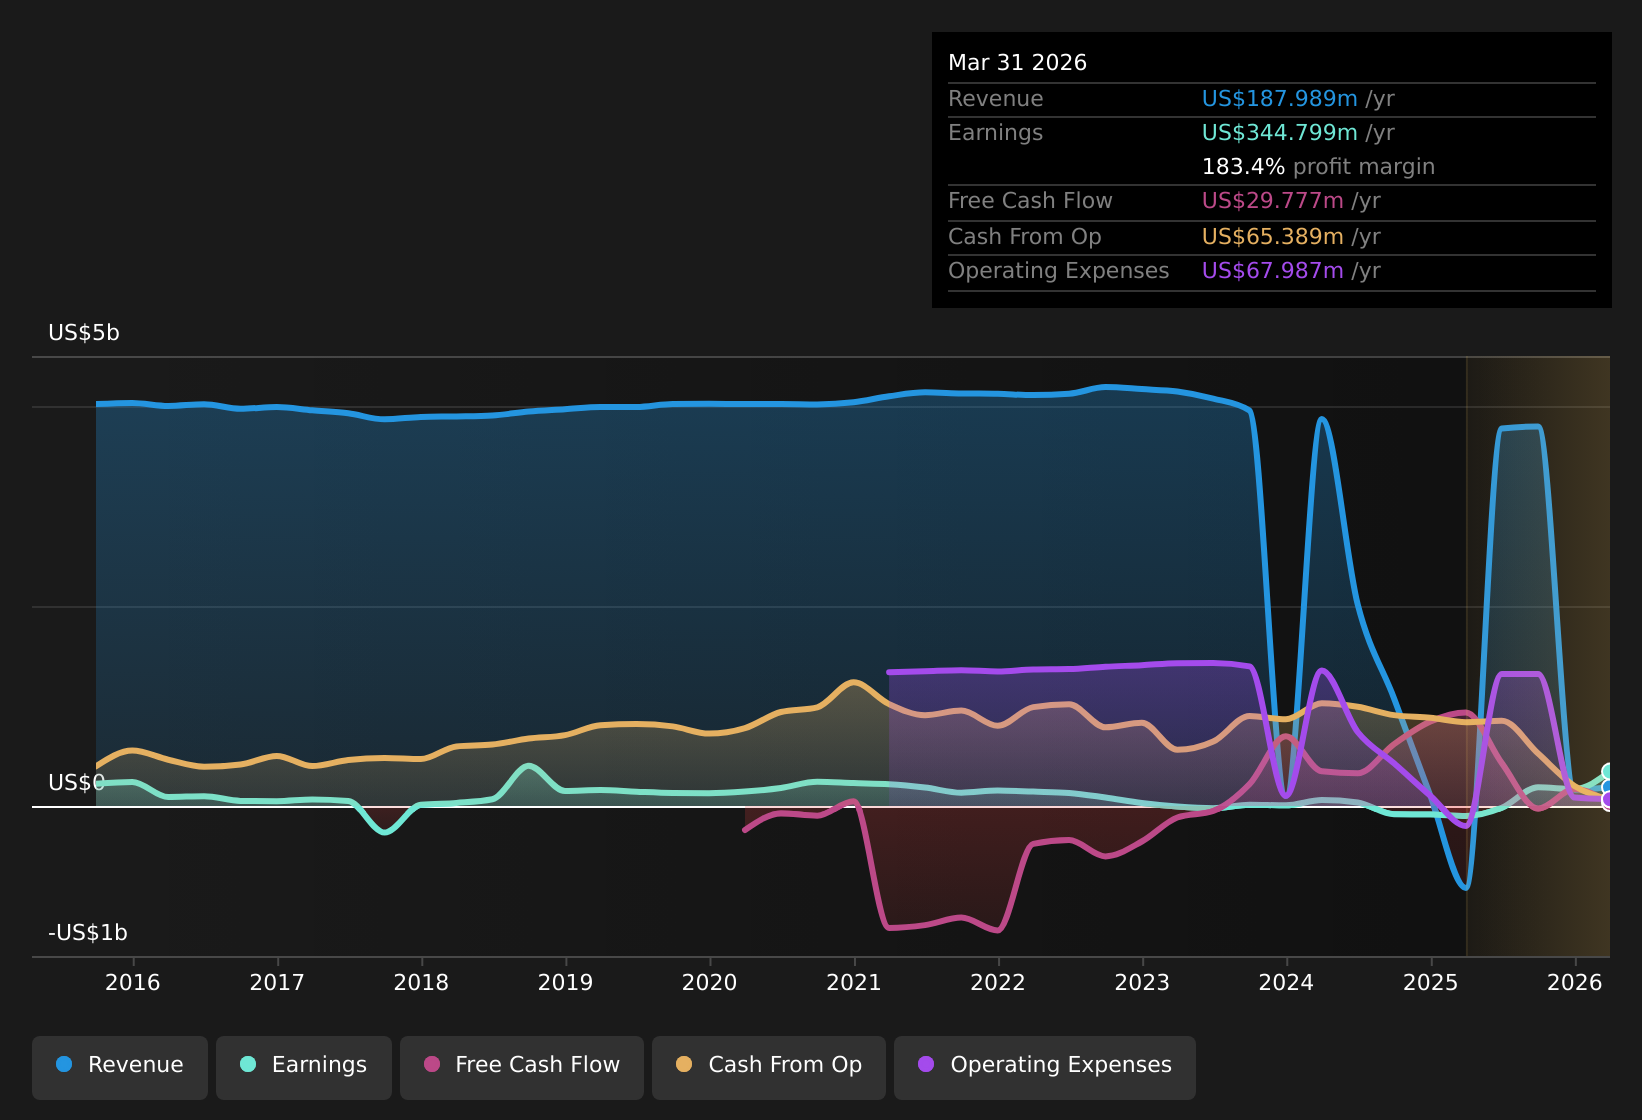Click the 2022 x-axis label

tap(998, 983)
